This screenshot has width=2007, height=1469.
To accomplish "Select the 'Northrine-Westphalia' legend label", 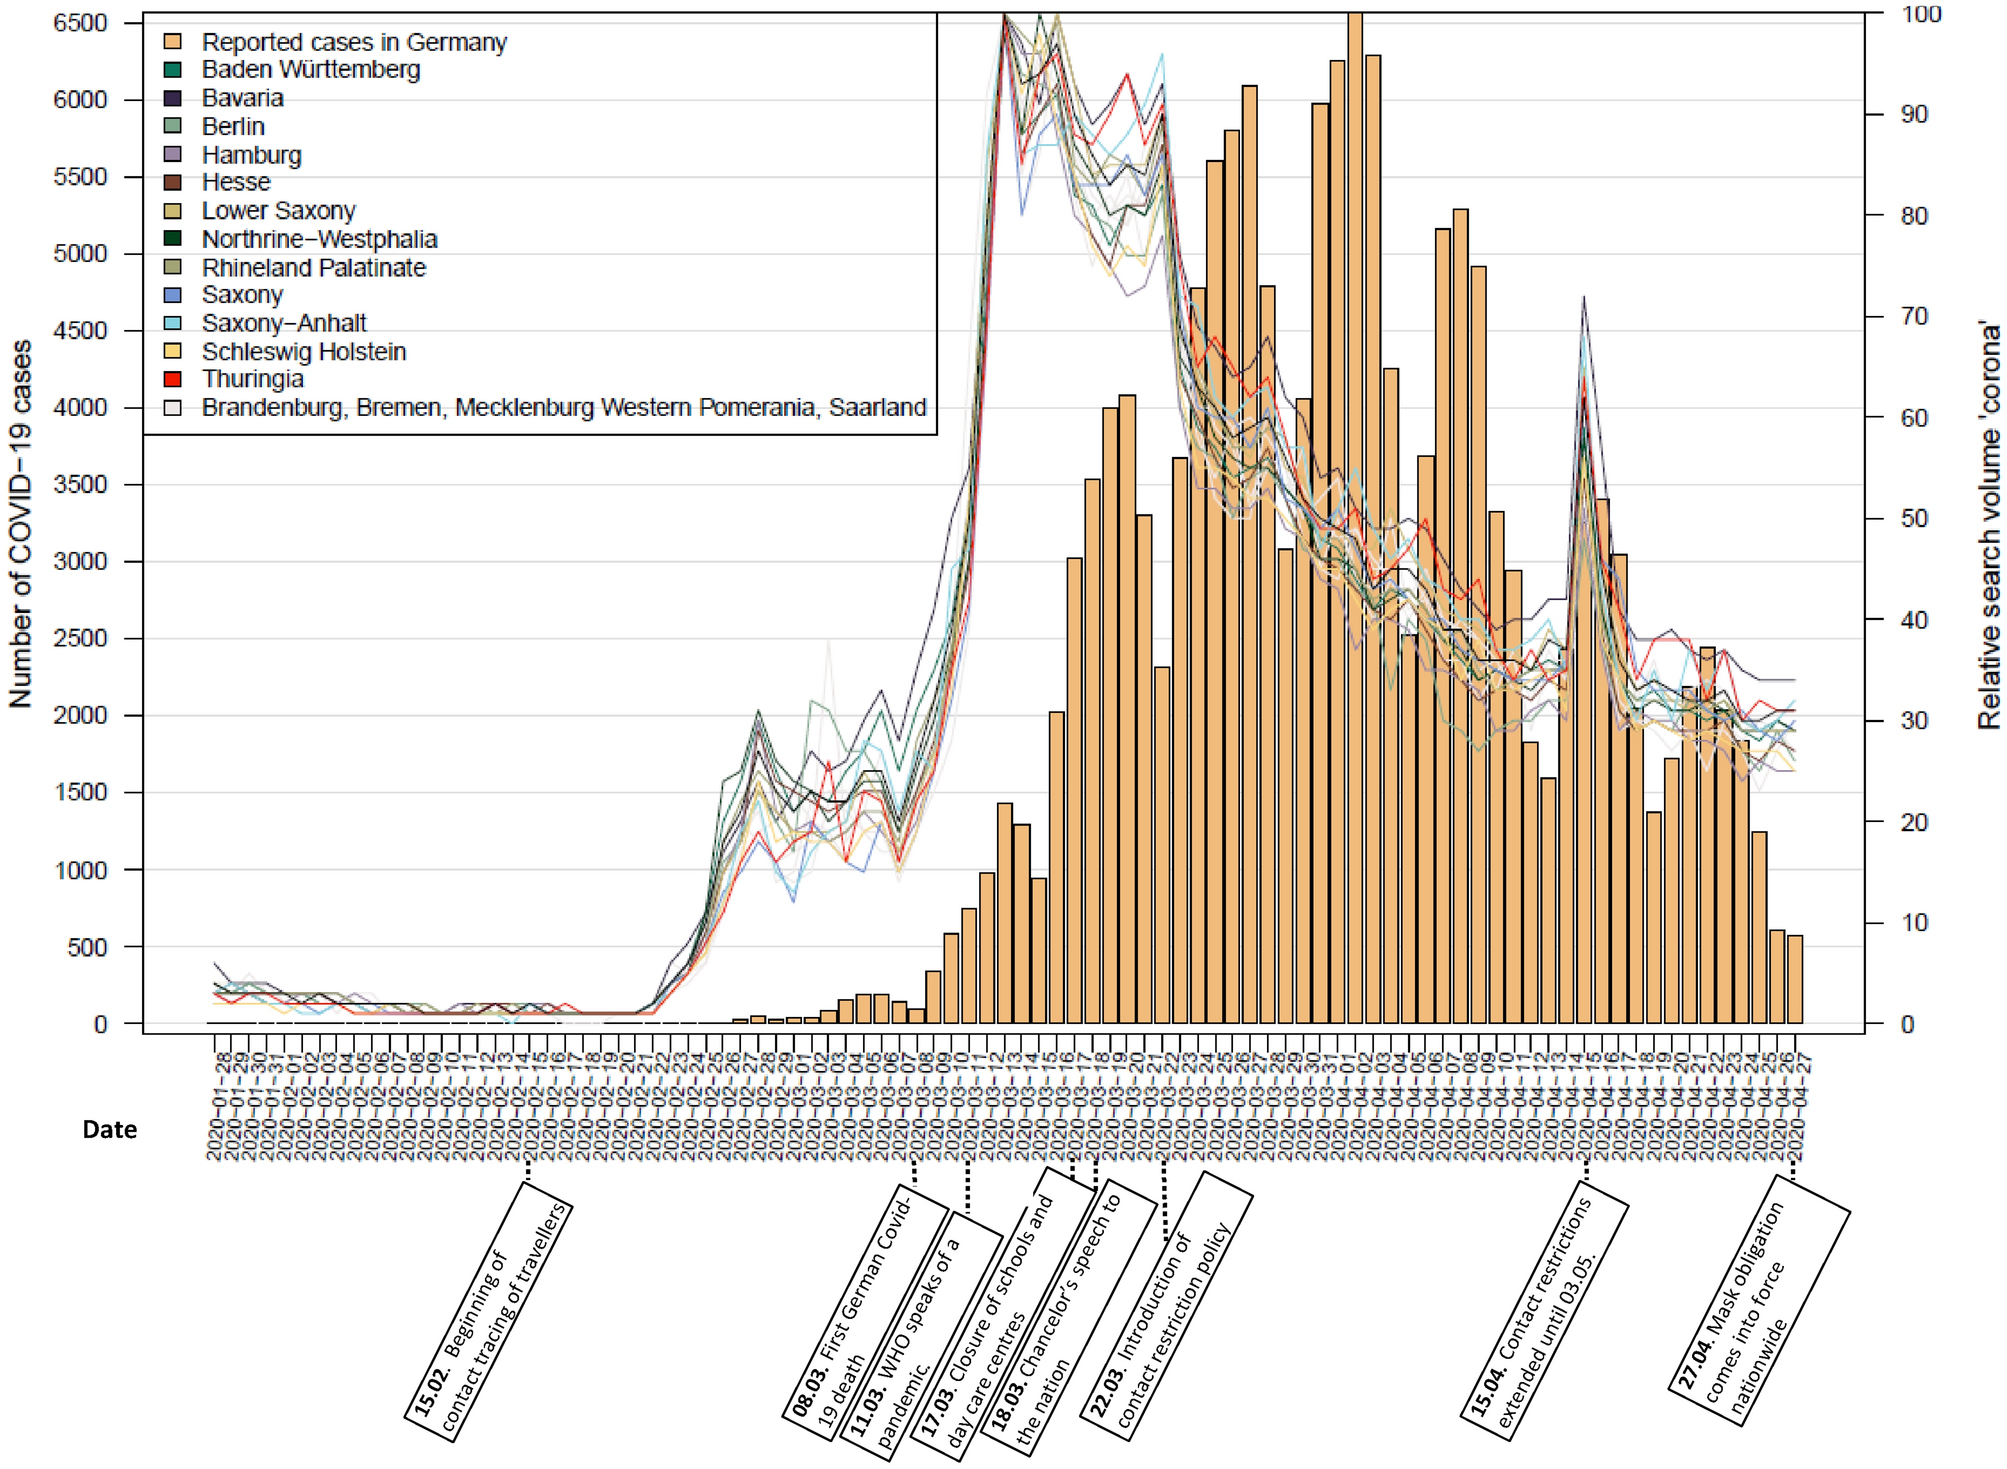I will tap(320, 239).
